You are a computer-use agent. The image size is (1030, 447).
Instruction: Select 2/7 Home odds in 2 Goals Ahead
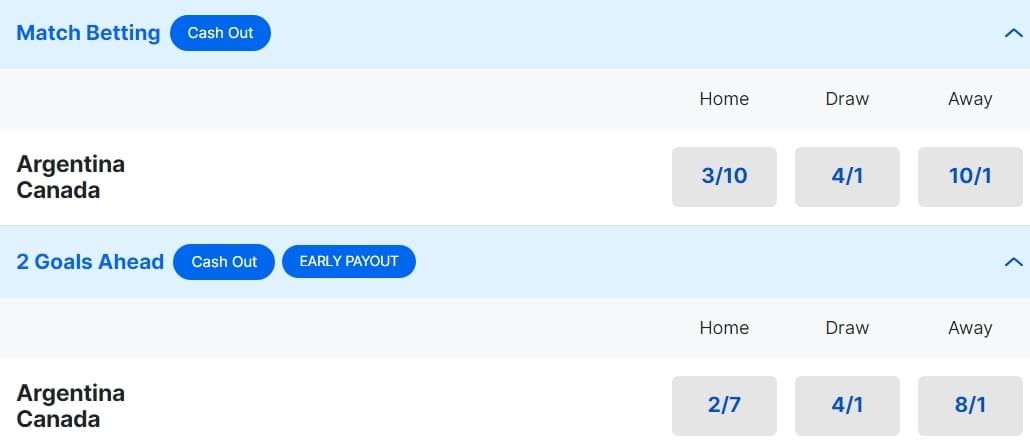pos(724,405)
